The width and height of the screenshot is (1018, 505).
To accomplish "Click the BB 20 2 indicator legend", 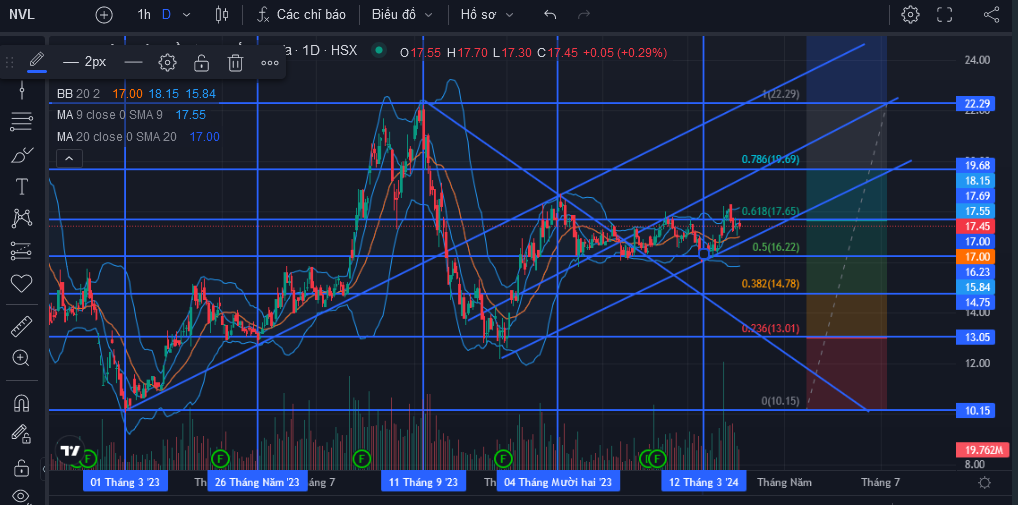I will coord(81,94).
